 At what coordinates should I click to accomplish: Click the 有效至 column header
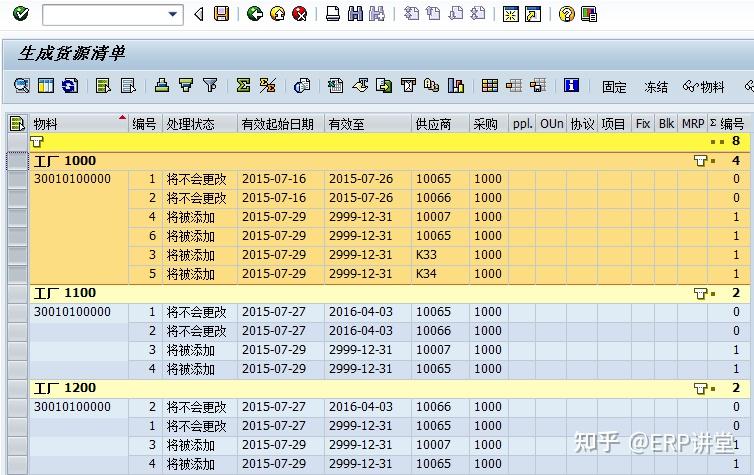[x=368, y=124]
